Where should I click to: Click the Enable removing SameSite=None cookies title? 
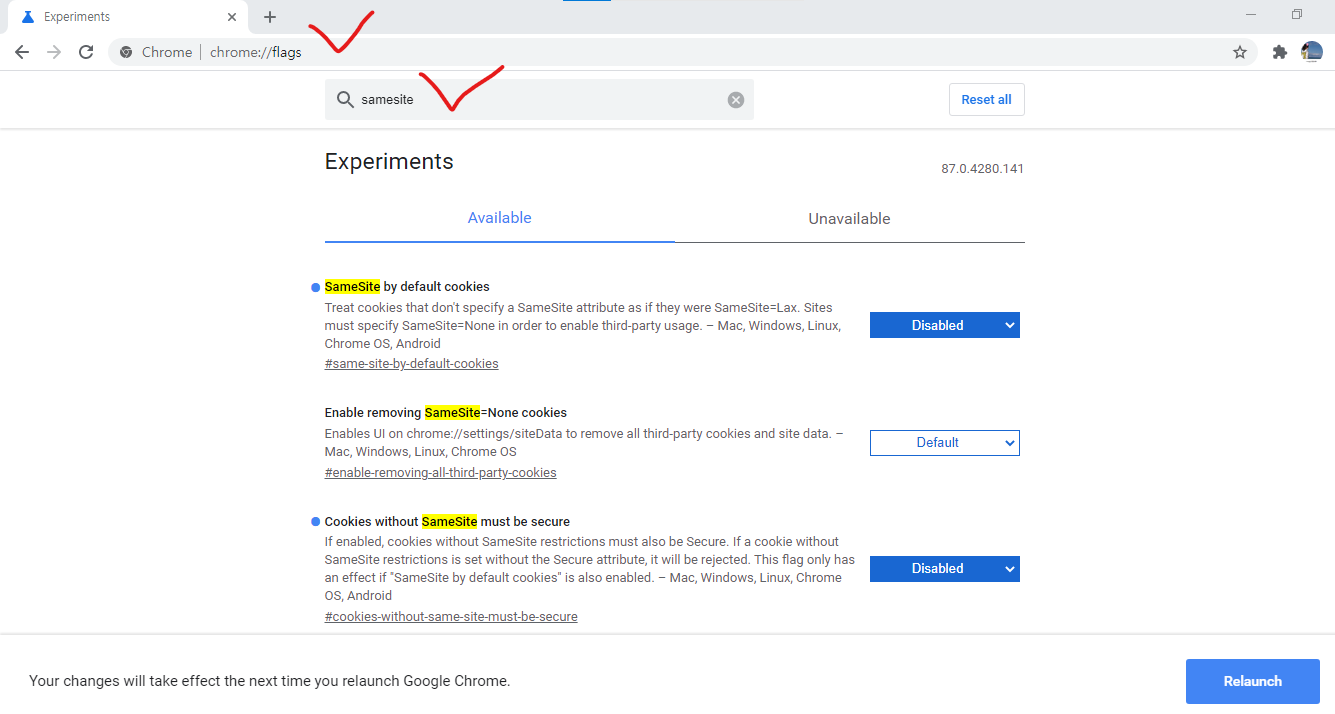446,412
